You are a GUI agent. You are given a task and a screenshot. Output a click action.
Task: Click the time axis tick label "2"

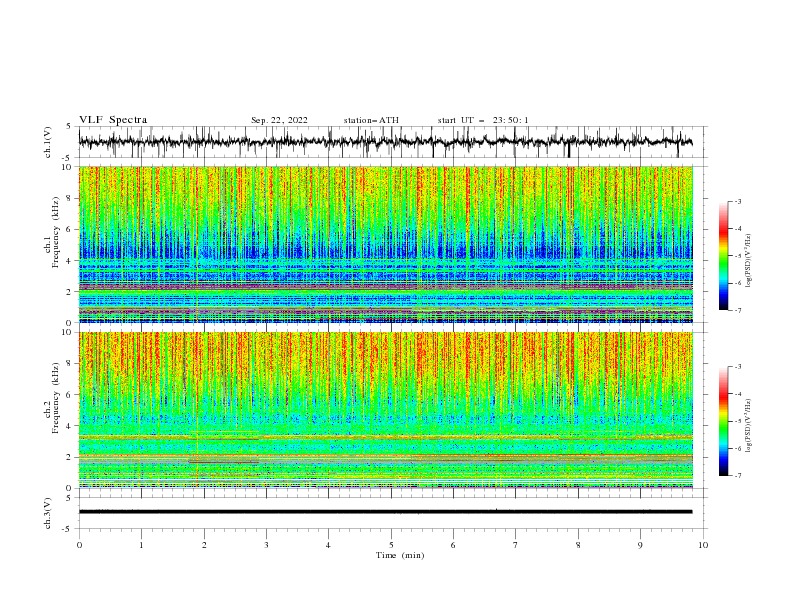click(204, 545)
